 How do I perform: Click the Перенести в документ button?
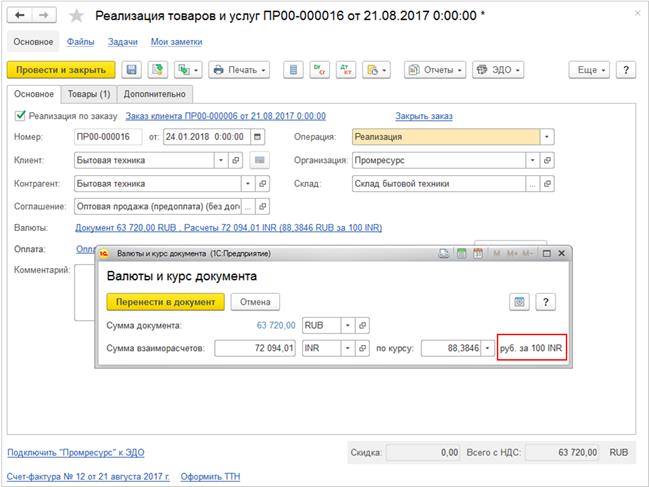point(165,301)
